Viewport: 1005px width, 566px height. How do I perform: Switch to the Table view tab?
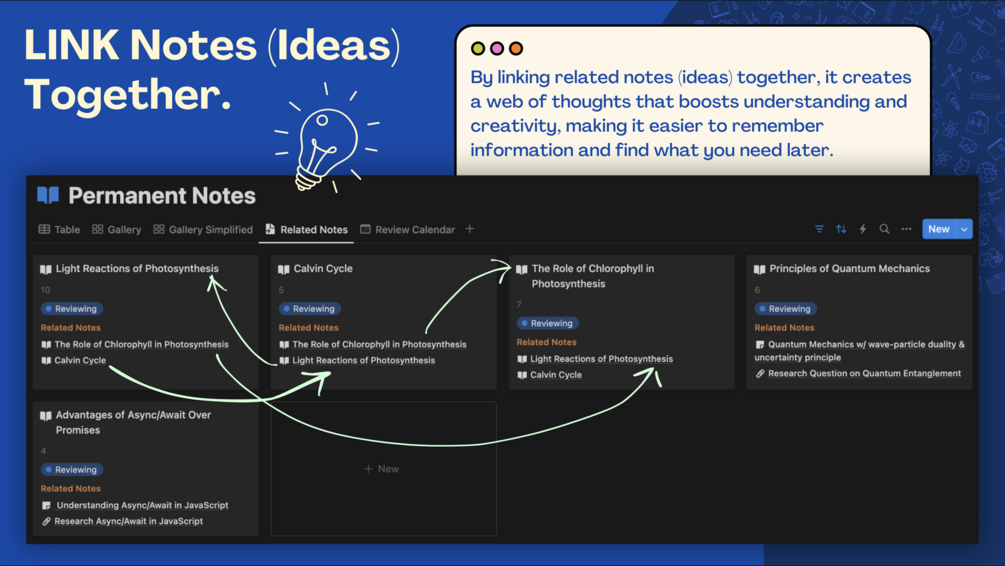60,229
